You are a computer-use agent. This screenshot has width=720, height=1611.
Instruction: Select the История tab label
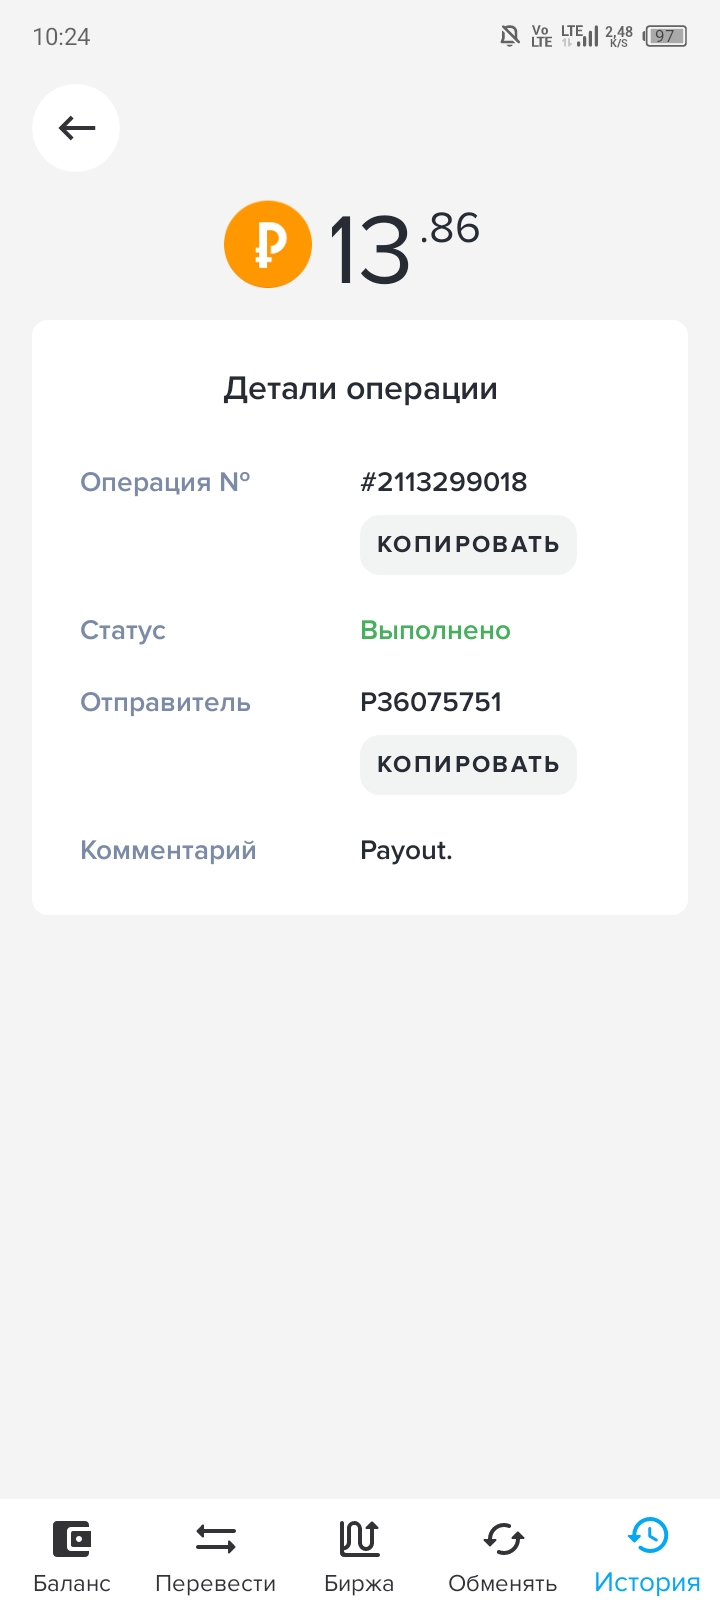pos(648,1583)
